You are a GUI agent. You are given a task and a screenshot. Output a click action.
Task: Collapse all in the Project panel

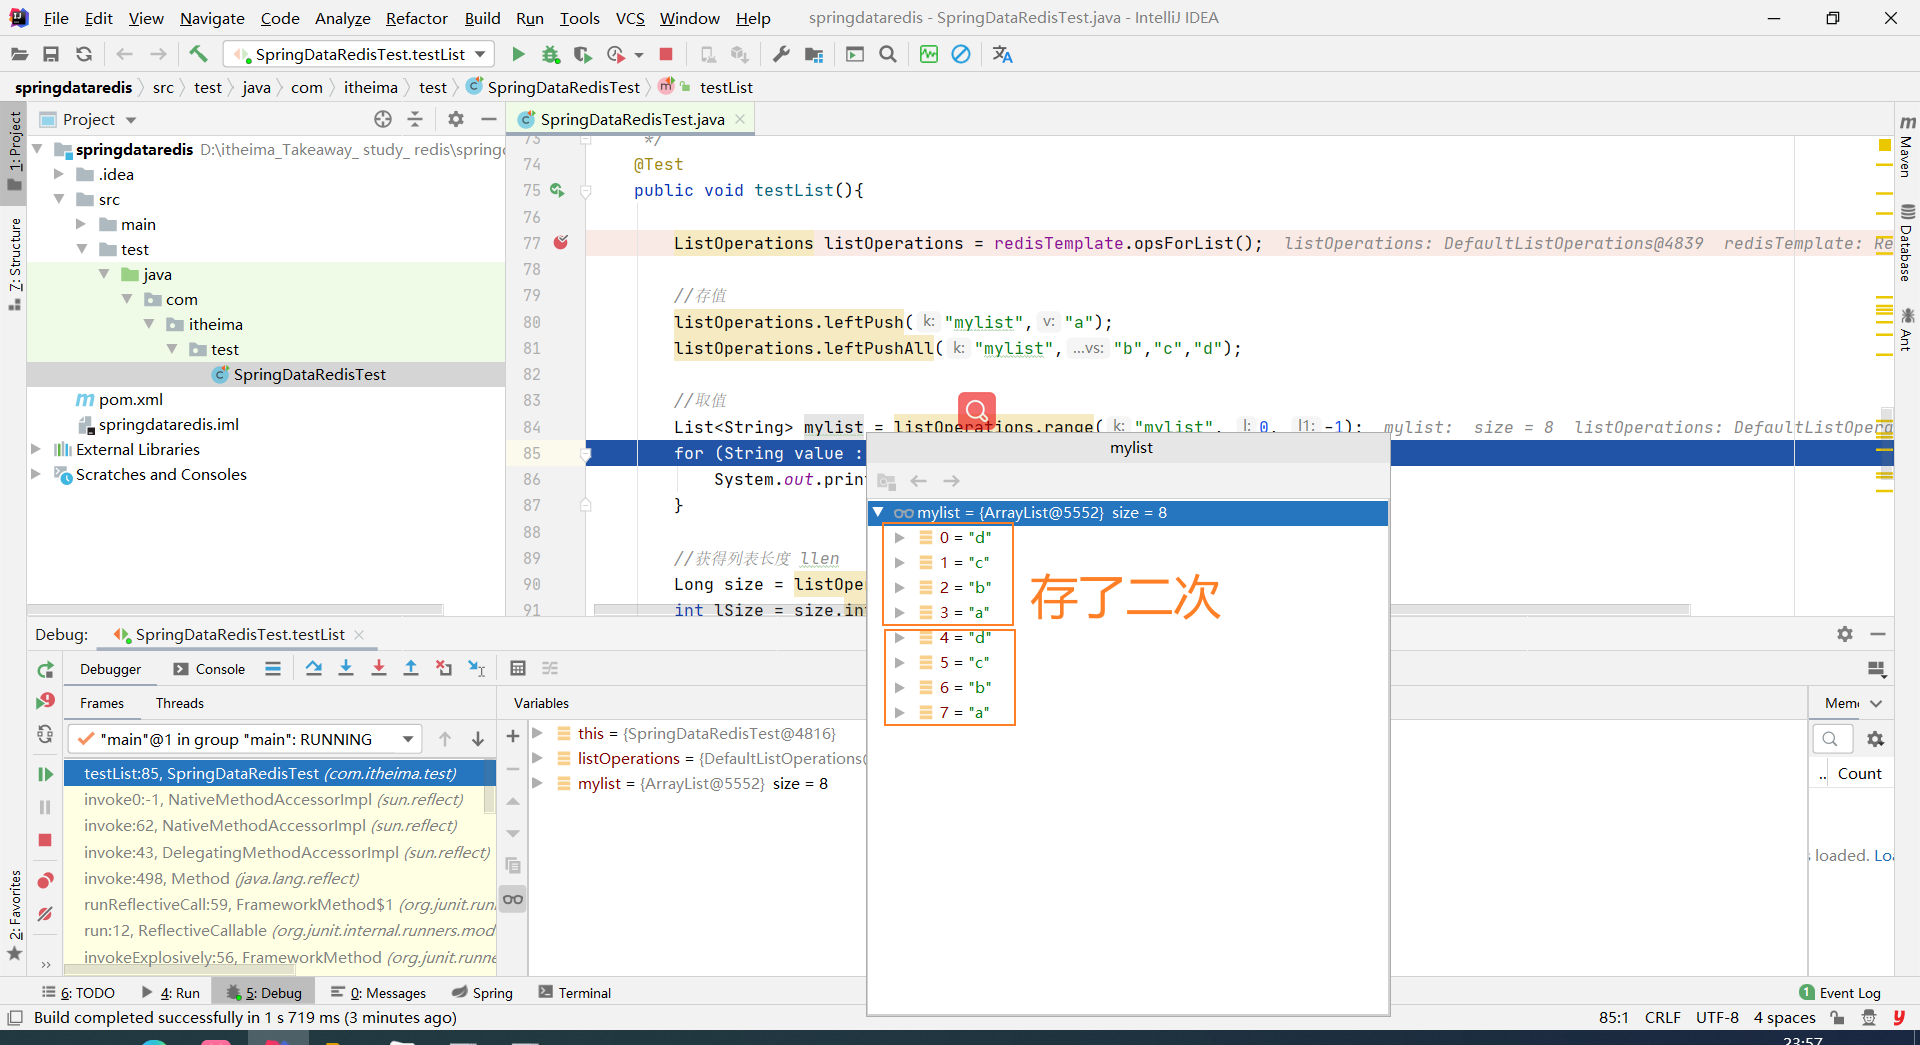pos(415,119)
